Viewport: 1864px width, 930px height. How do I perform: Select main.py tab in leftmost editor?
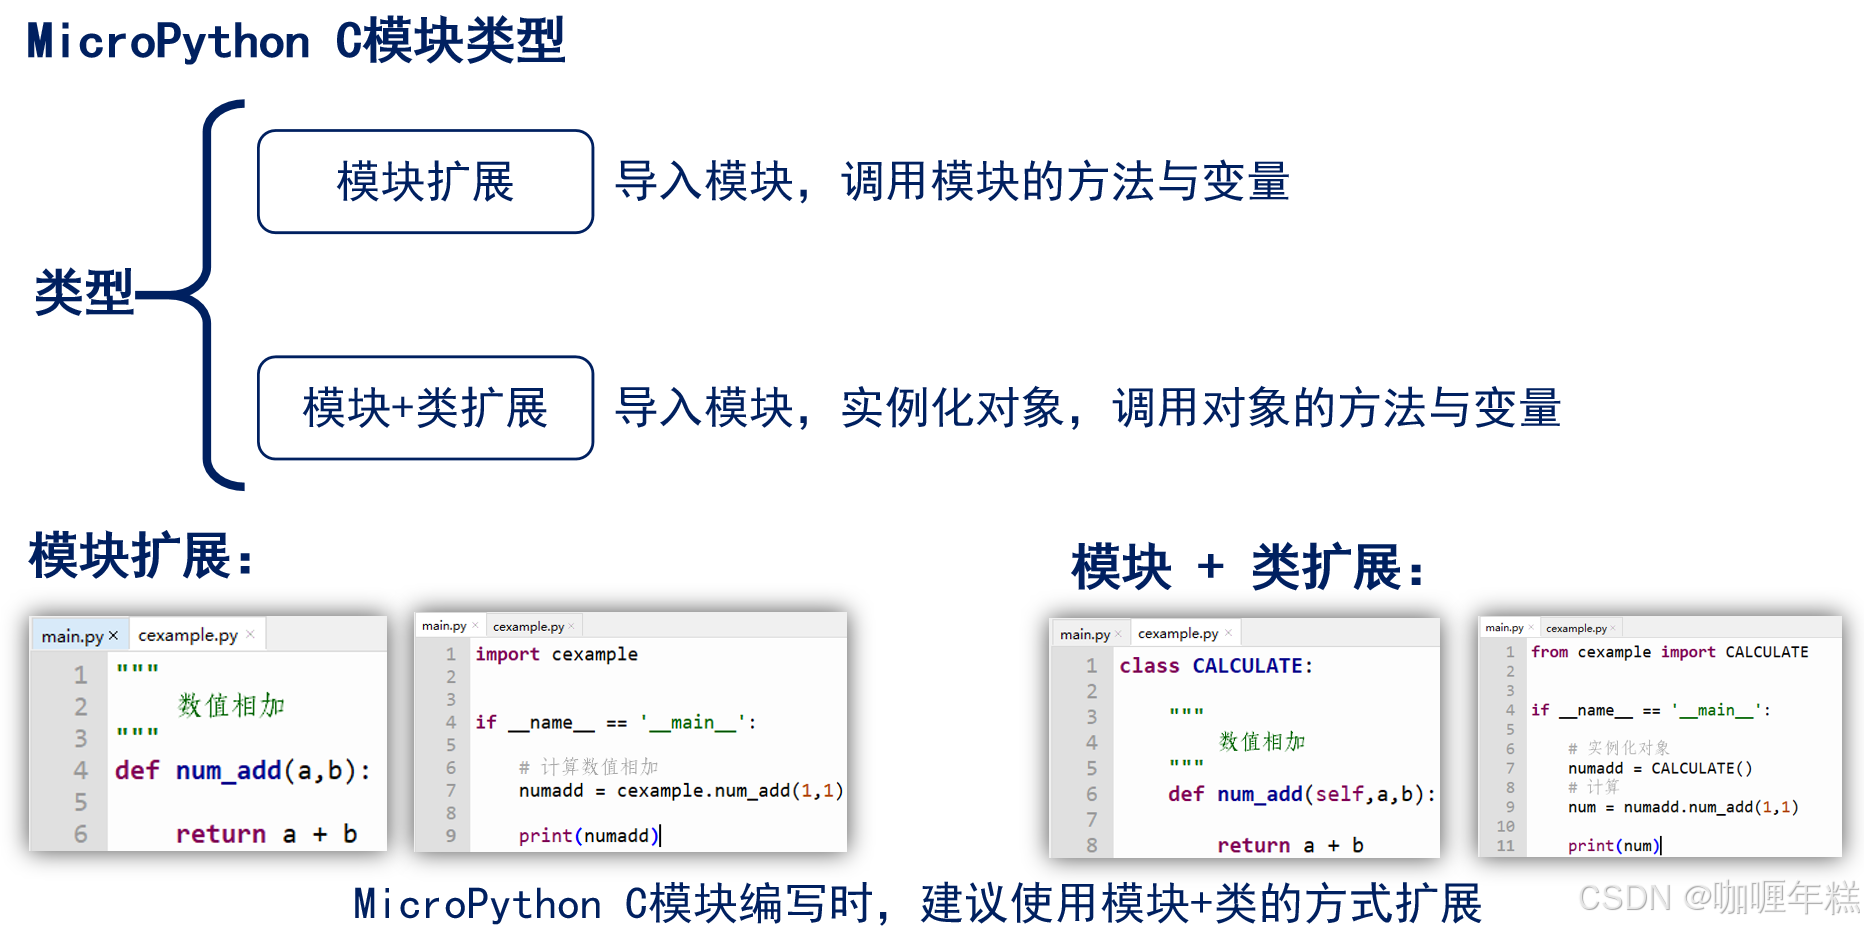pyautogui.click(x=72, y=636)
